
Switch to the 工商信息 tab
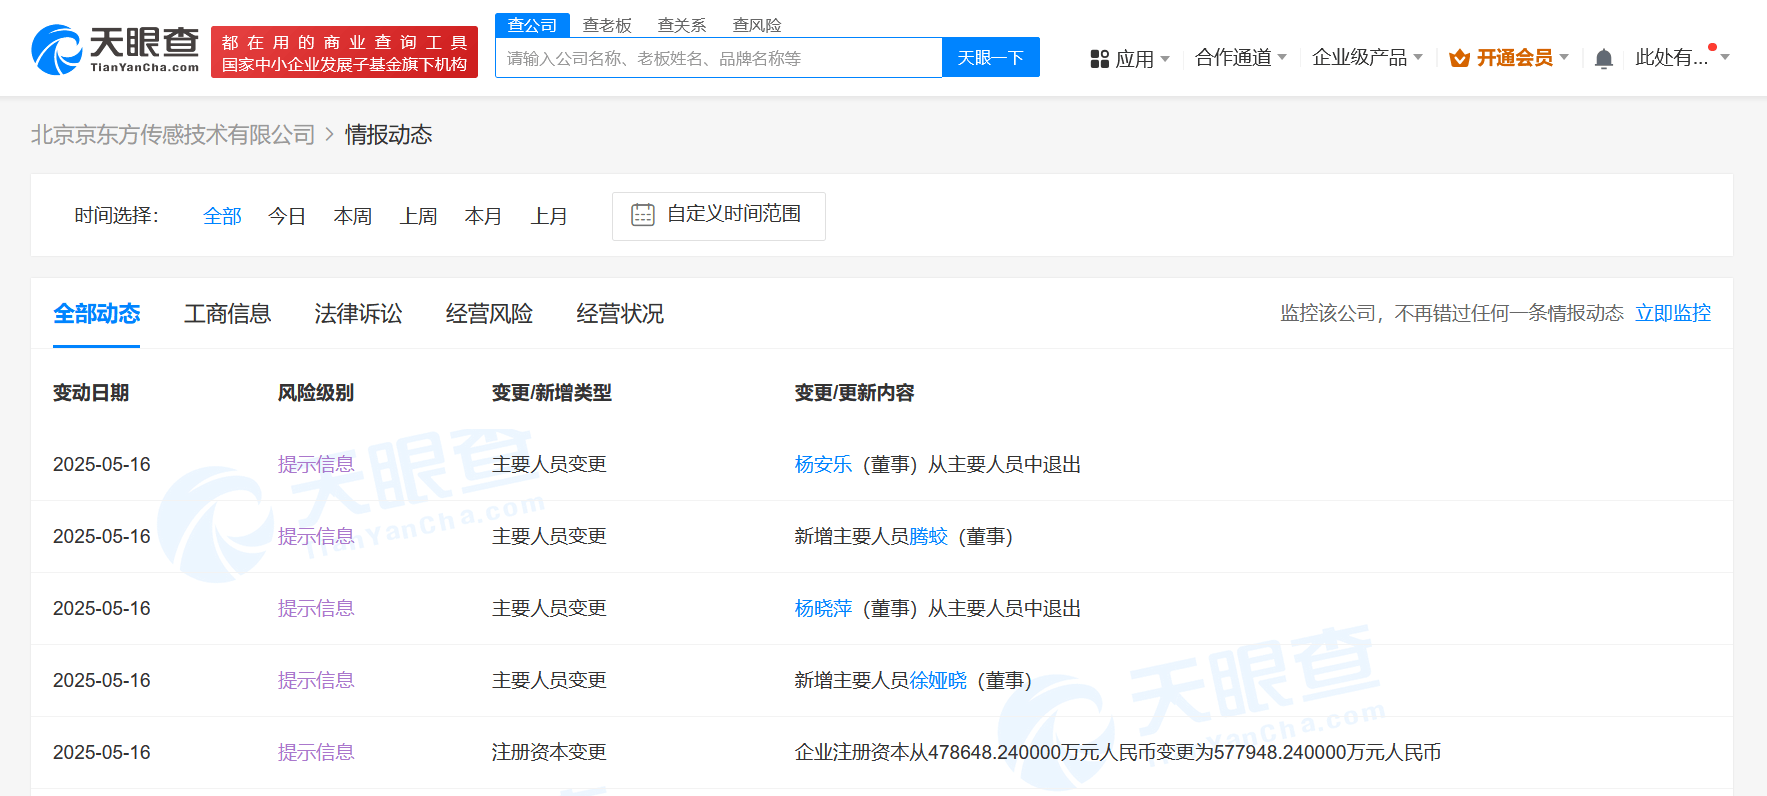(227, 314)
